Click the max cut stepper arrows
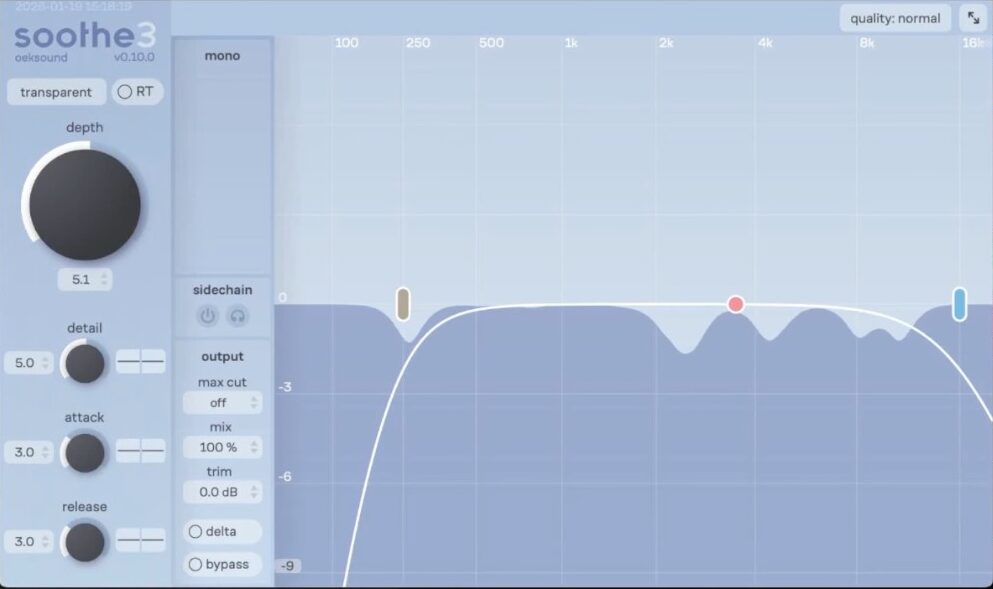 pos(254,403)
